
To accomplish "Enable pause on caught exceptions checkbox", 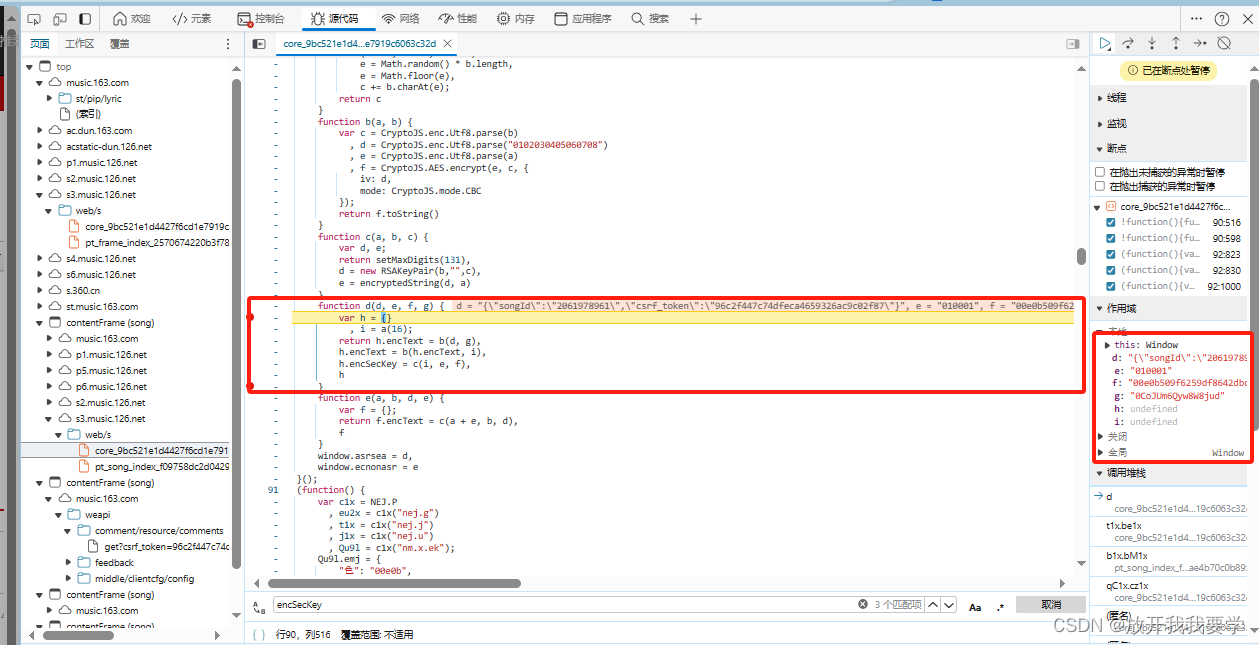I will pos(1101,186).
